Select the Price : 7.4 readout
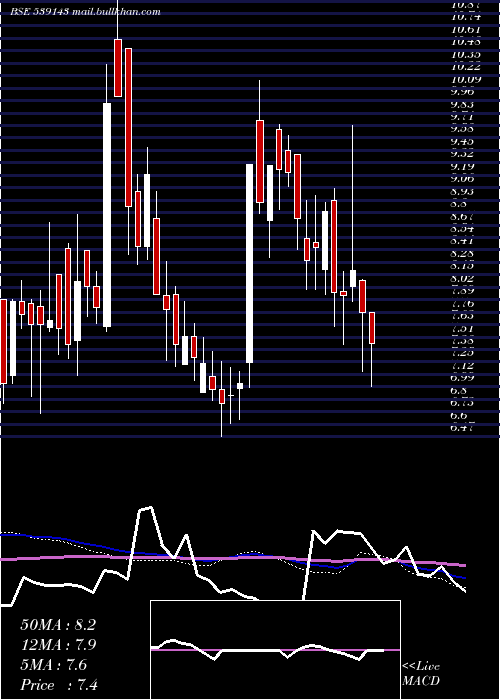The height and width of the screenshot is (700, 500). pyautogui.click(x=59, y=685)
